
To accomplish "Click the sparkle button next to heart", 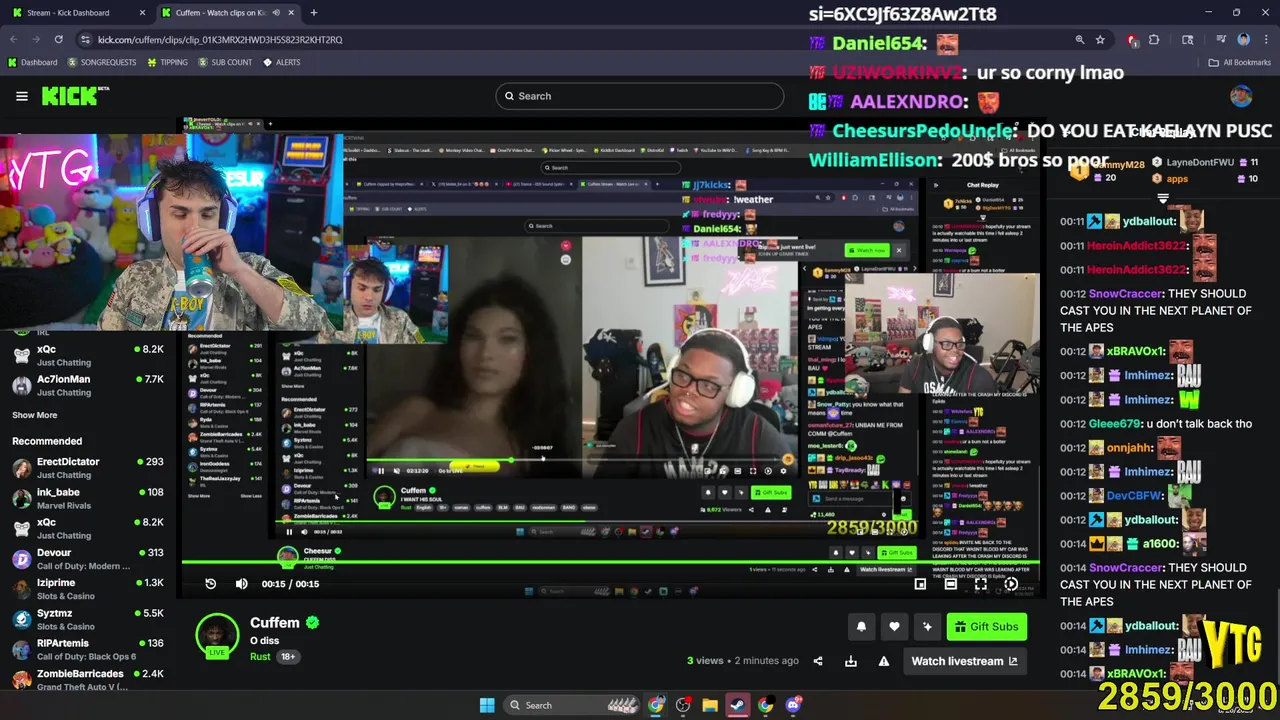I will click(x=927, y=627).
